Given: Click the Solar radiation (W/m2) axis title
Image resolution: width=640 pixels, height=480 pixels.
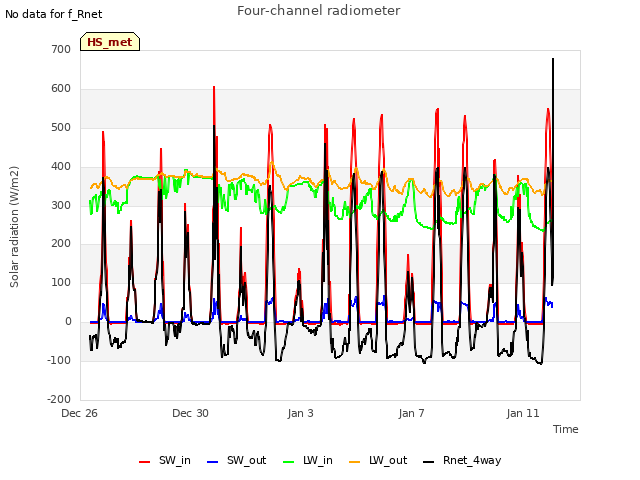Looking at the screenshot, I should click(x=14, y=227).
